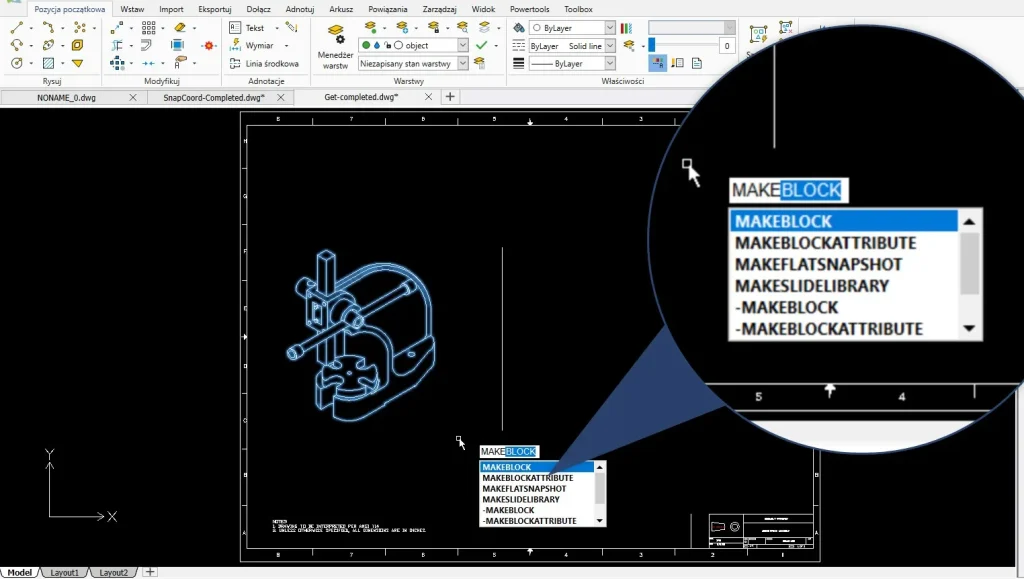Click the paint bucket color icon
This screenshot has width=1024, height=579.
[x=519, y=27]
